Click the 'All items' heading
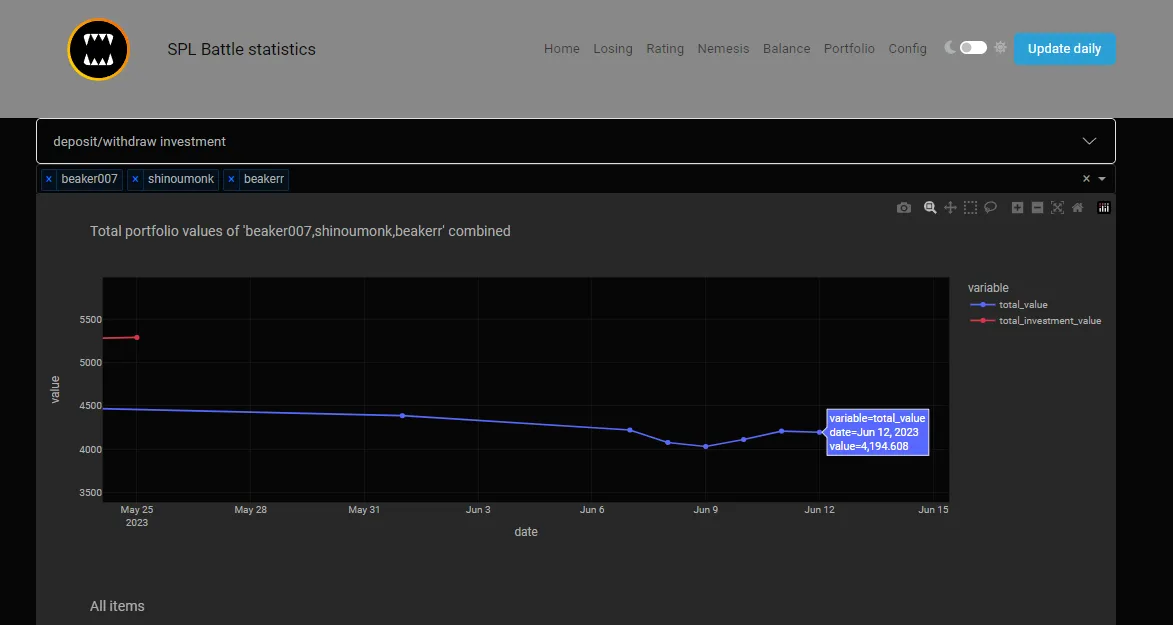1173x625 pixels. coord(117,606)
